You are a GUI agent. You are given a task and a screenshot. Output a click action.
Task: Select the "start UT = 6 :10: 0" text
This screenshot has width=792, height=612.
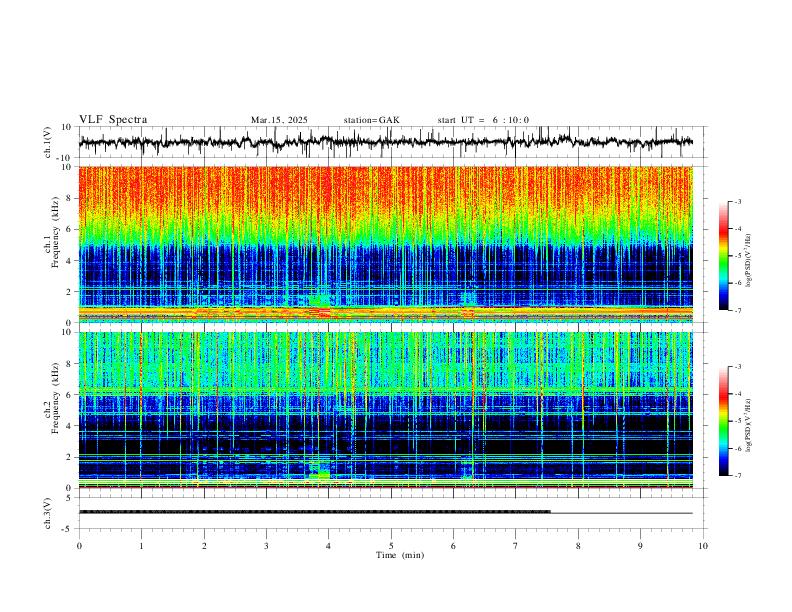pyautogui.click(x=483, y=120)
